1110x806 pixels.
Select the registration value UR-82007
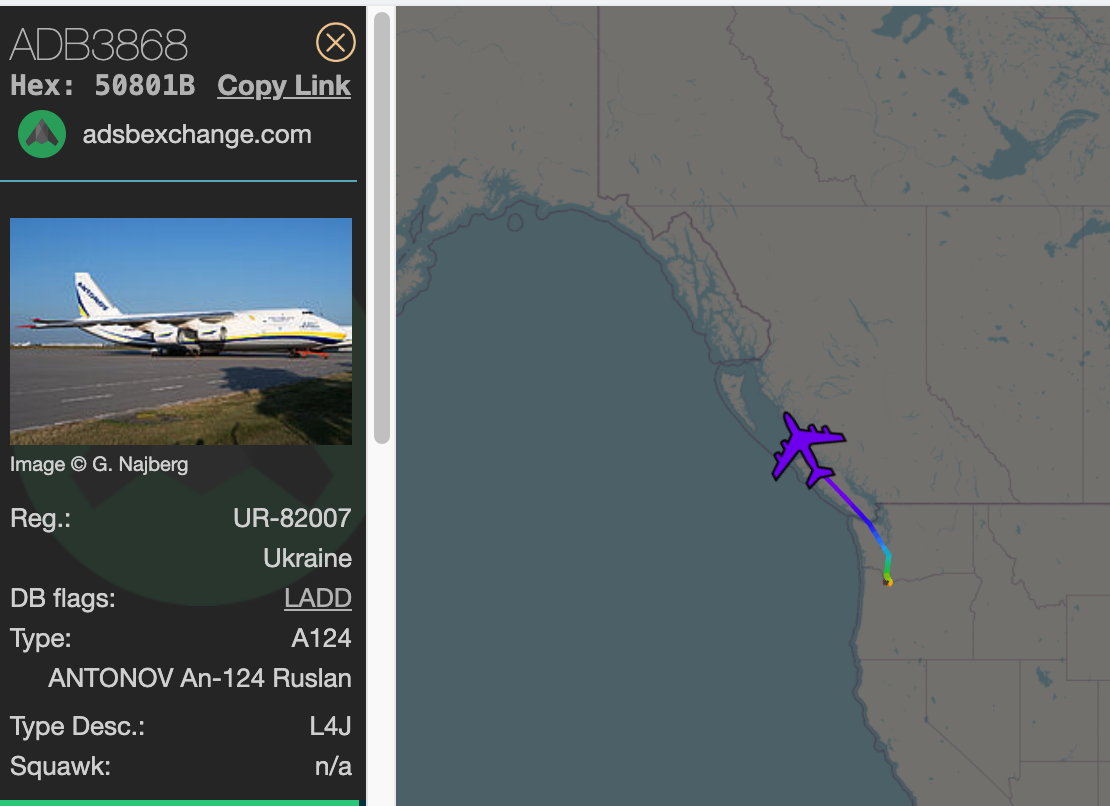(292, 518)
